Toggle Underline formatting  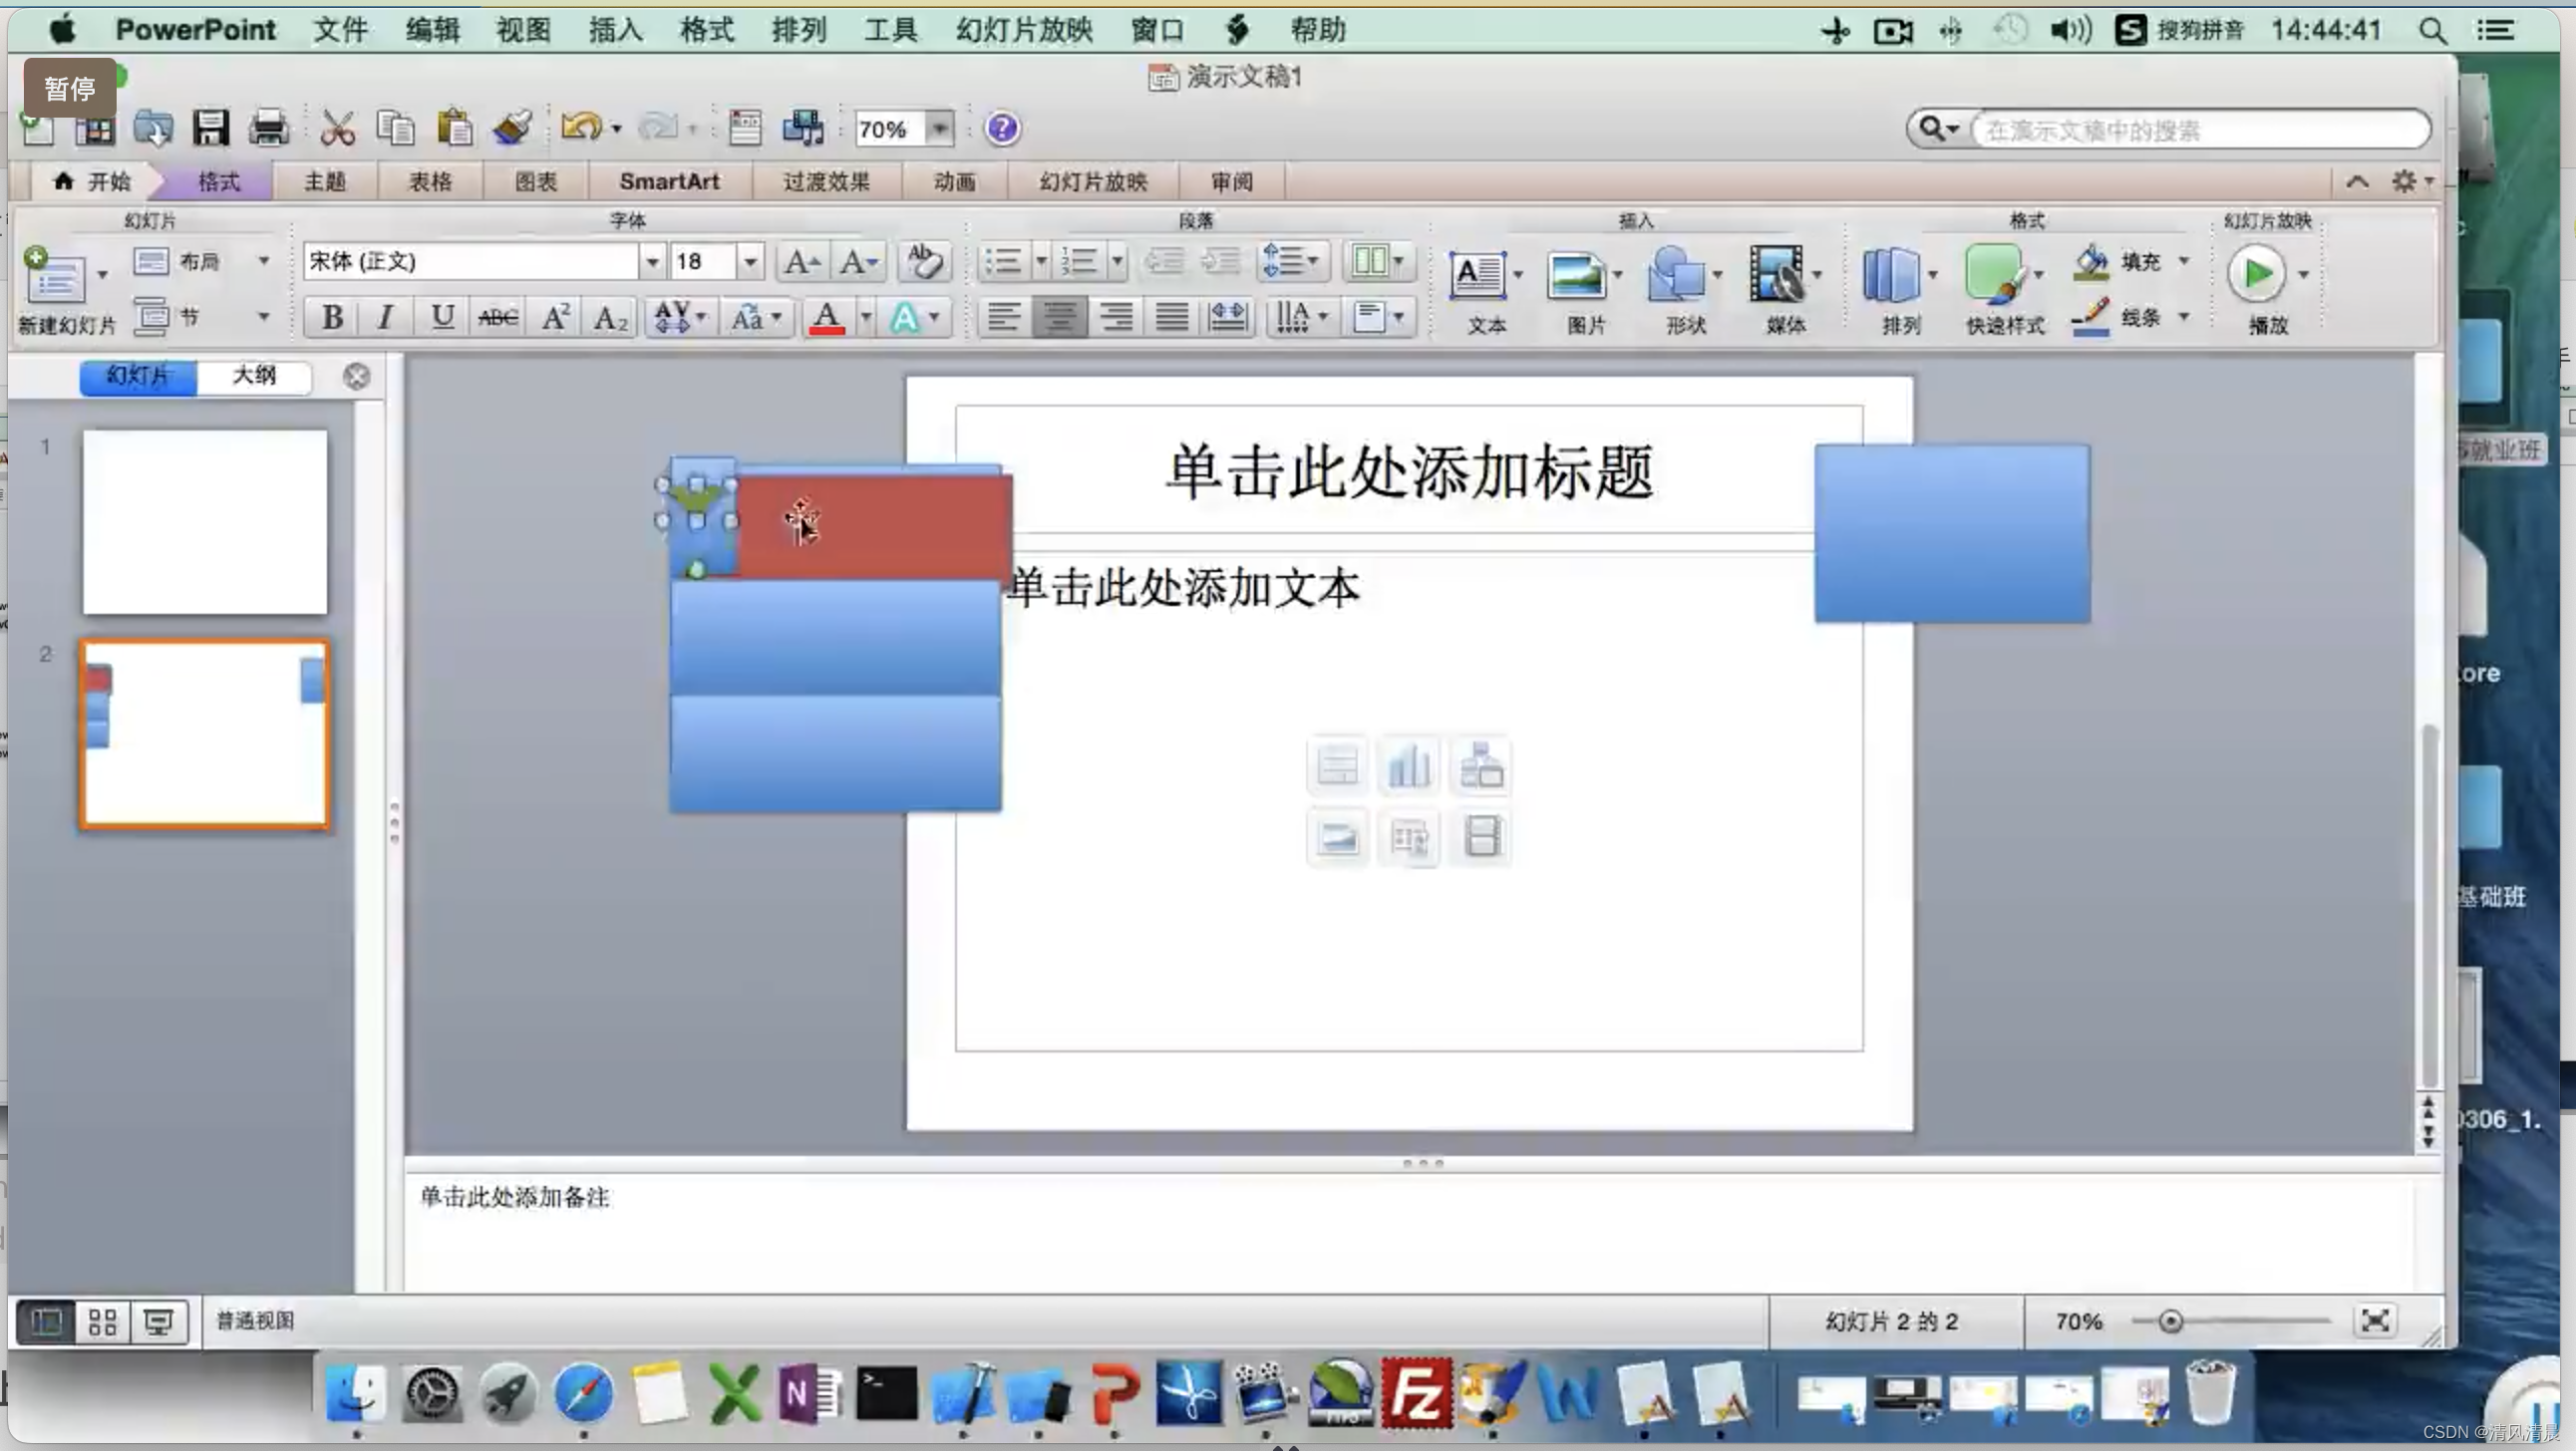(441, 318)
